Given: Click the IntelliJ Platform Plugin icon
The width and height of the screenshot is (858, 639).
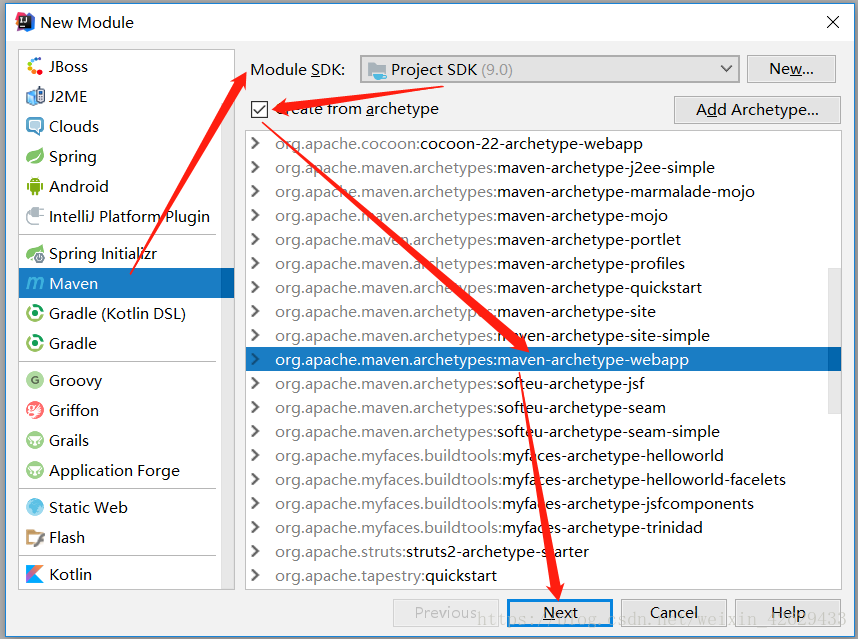Looking at the screenshot, I should (35, 216).
